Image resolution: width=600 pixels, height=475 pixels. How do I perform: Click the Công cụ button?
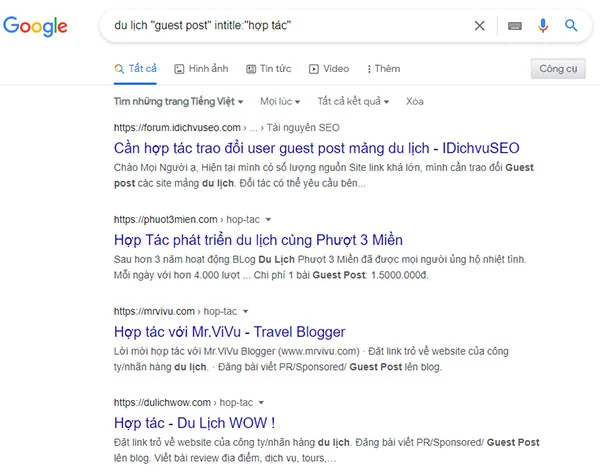[558, 69]
